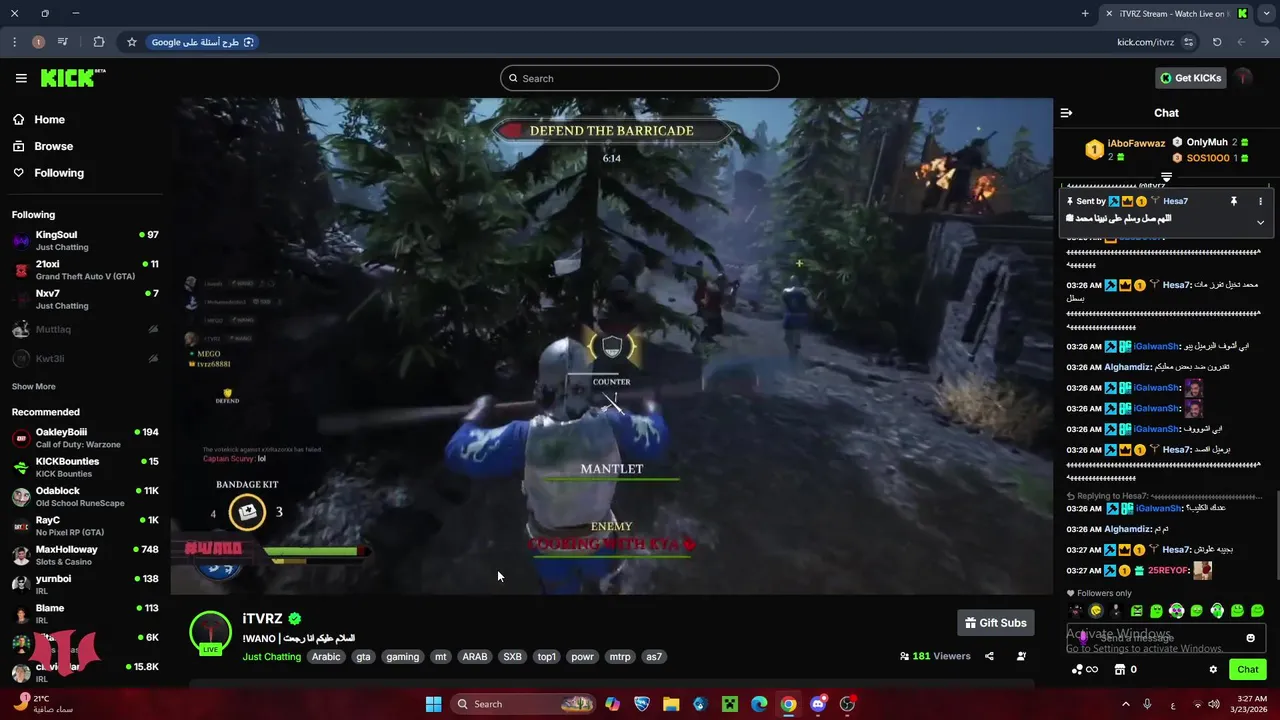Screen dimensions: 1280x720
Task: Open 21oxi followed channel
Action: tap(85, 270)
